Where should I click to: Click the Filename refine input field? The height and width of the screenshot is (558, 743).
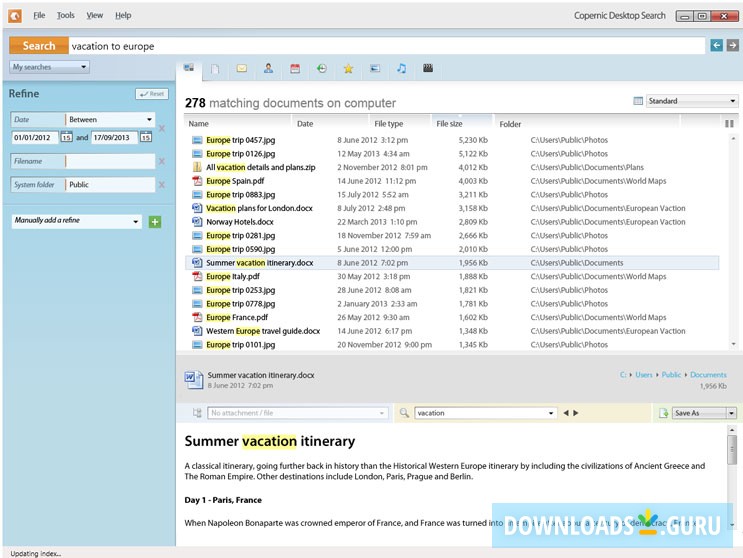pos(110,161)
